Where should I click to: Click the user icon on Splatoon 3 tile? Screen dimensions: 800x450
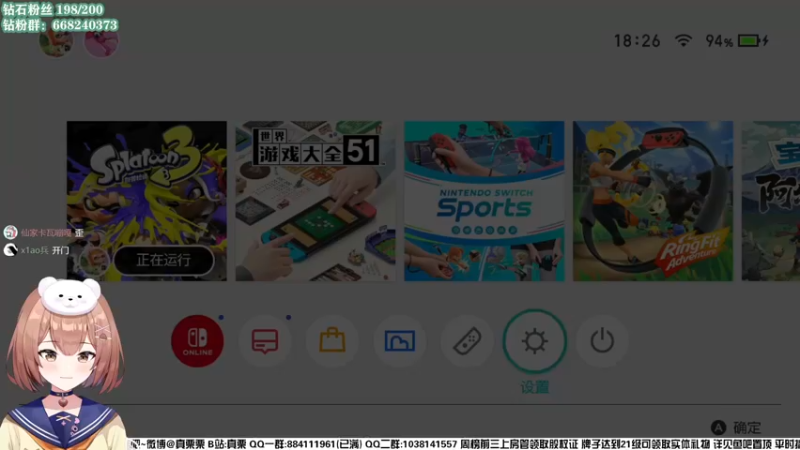point(93,260)
